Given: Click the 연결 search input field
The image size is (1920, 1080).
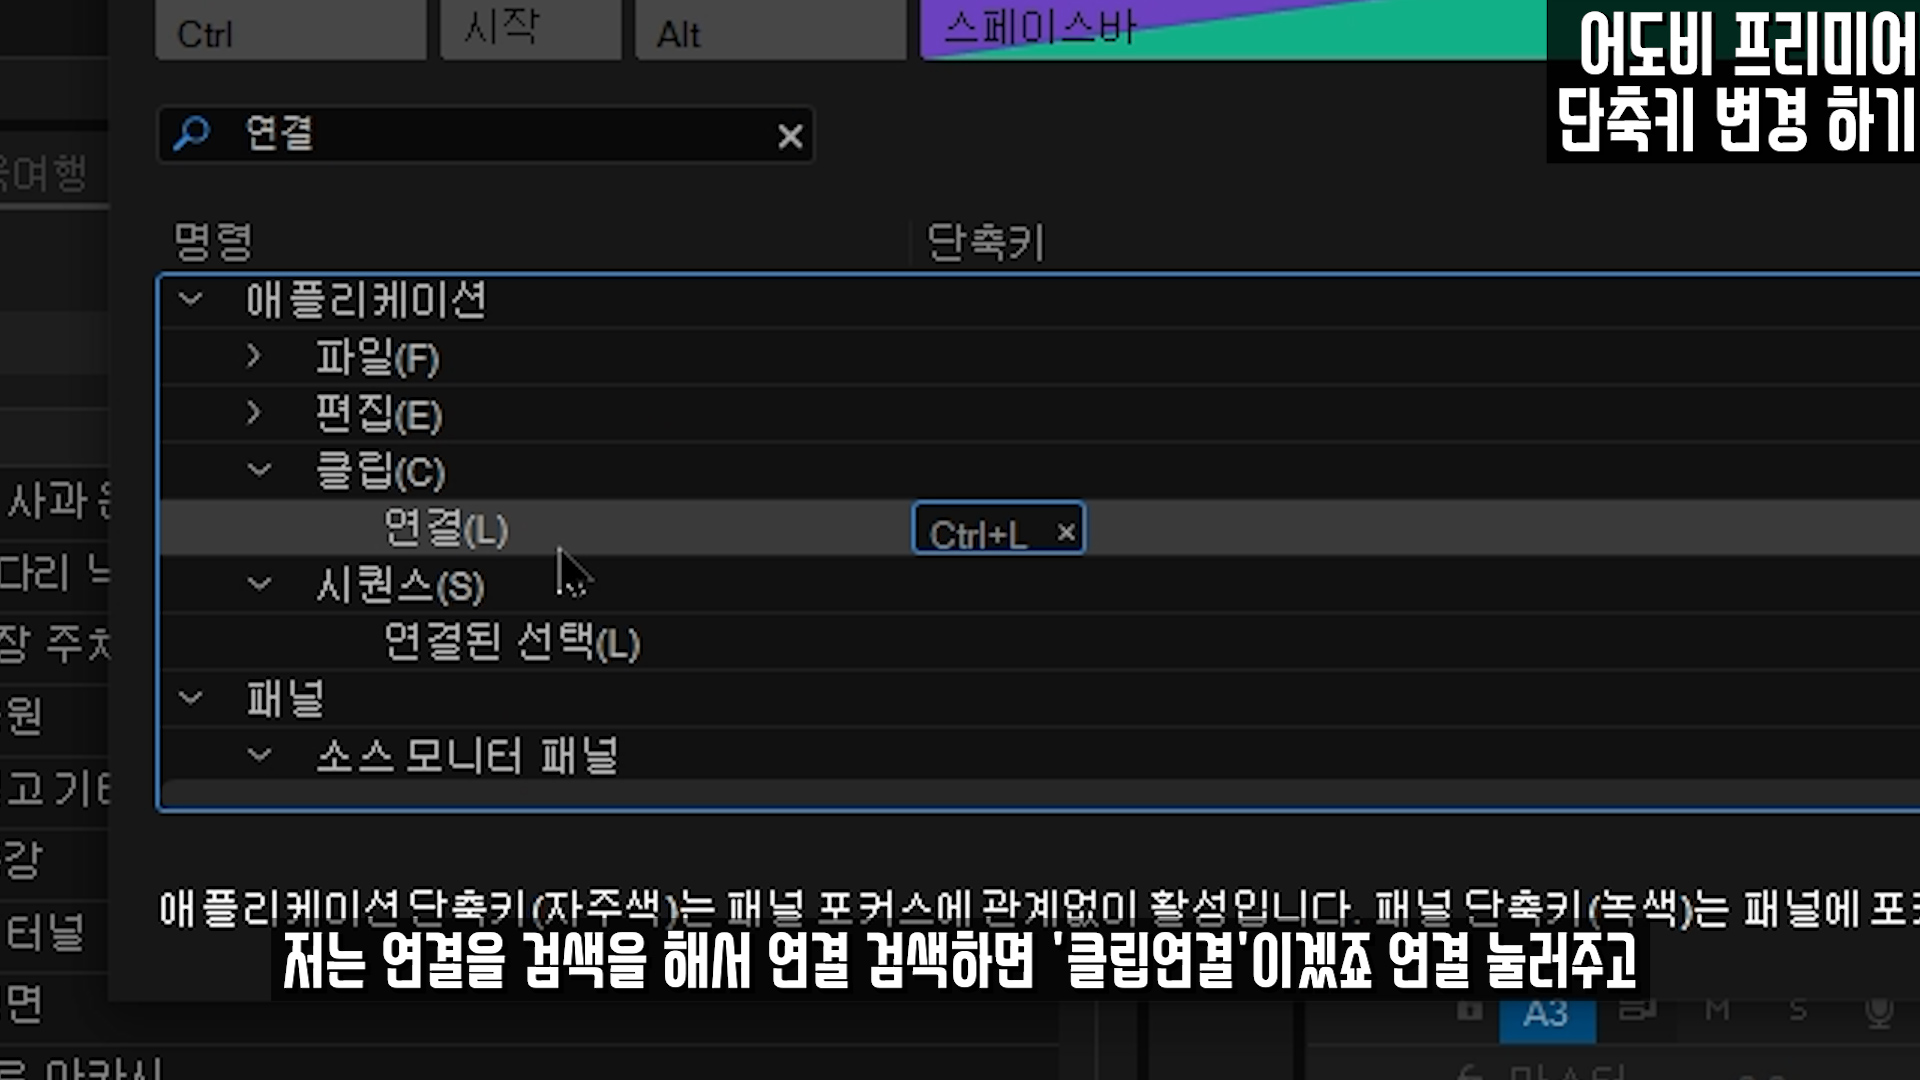Looking at the screenshot, I should click(x=500, y=134).
